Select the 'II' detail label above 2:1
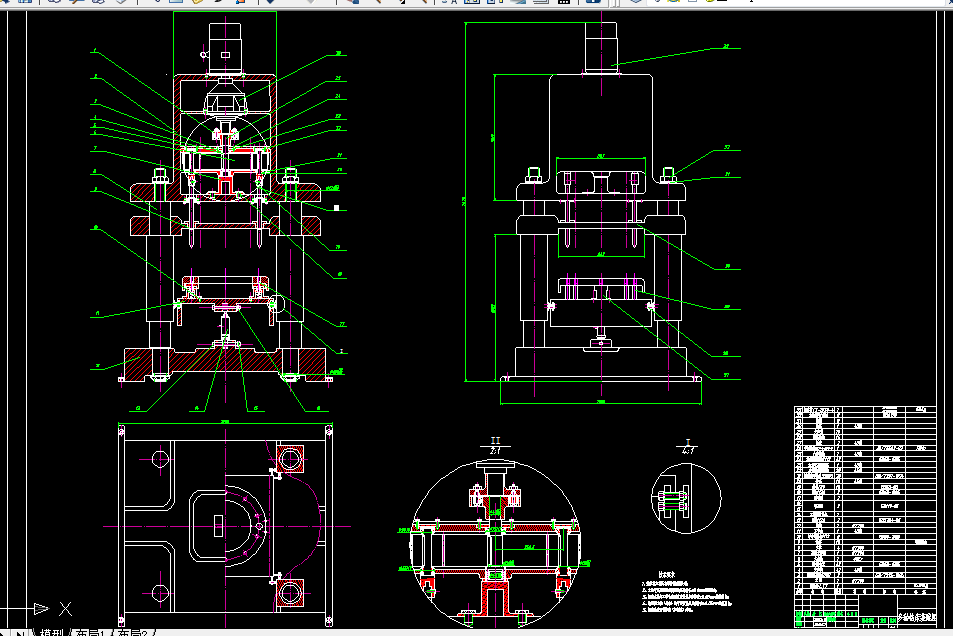 495,440
